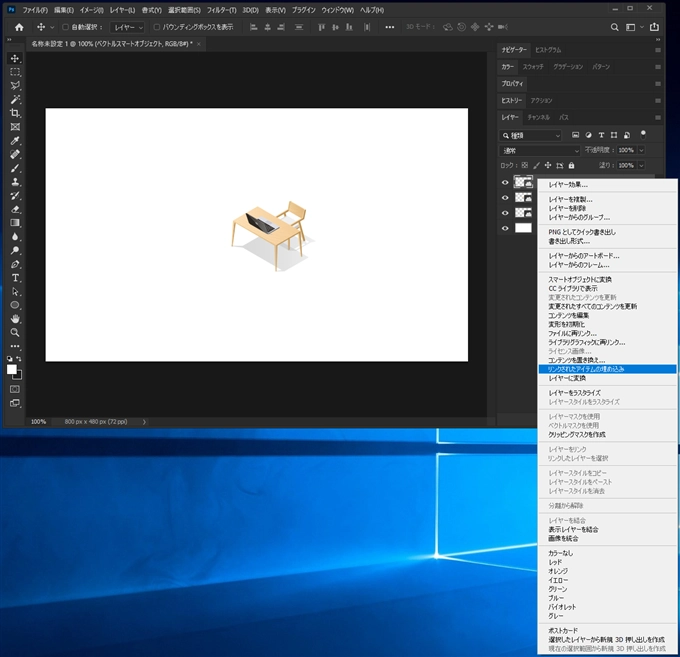Click the search magnifier icon in options bar
The height and width of the screenshot is (657, 680).
click(x=614, y=27)
